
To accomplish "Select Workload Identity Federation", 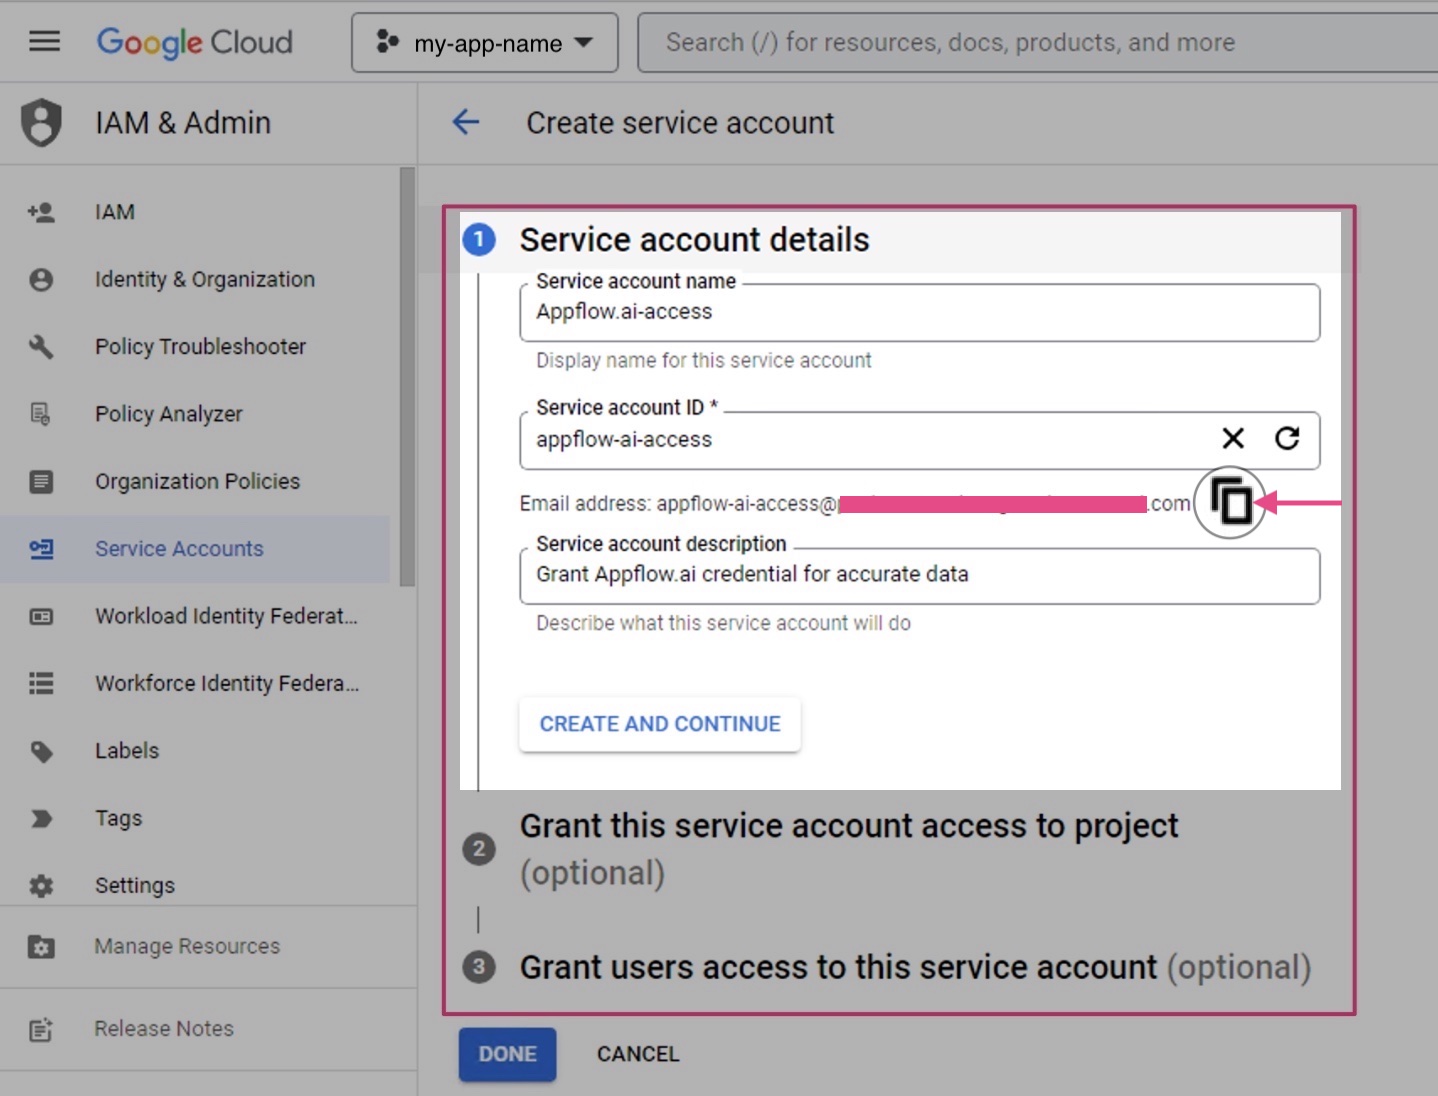I will 226,616.
